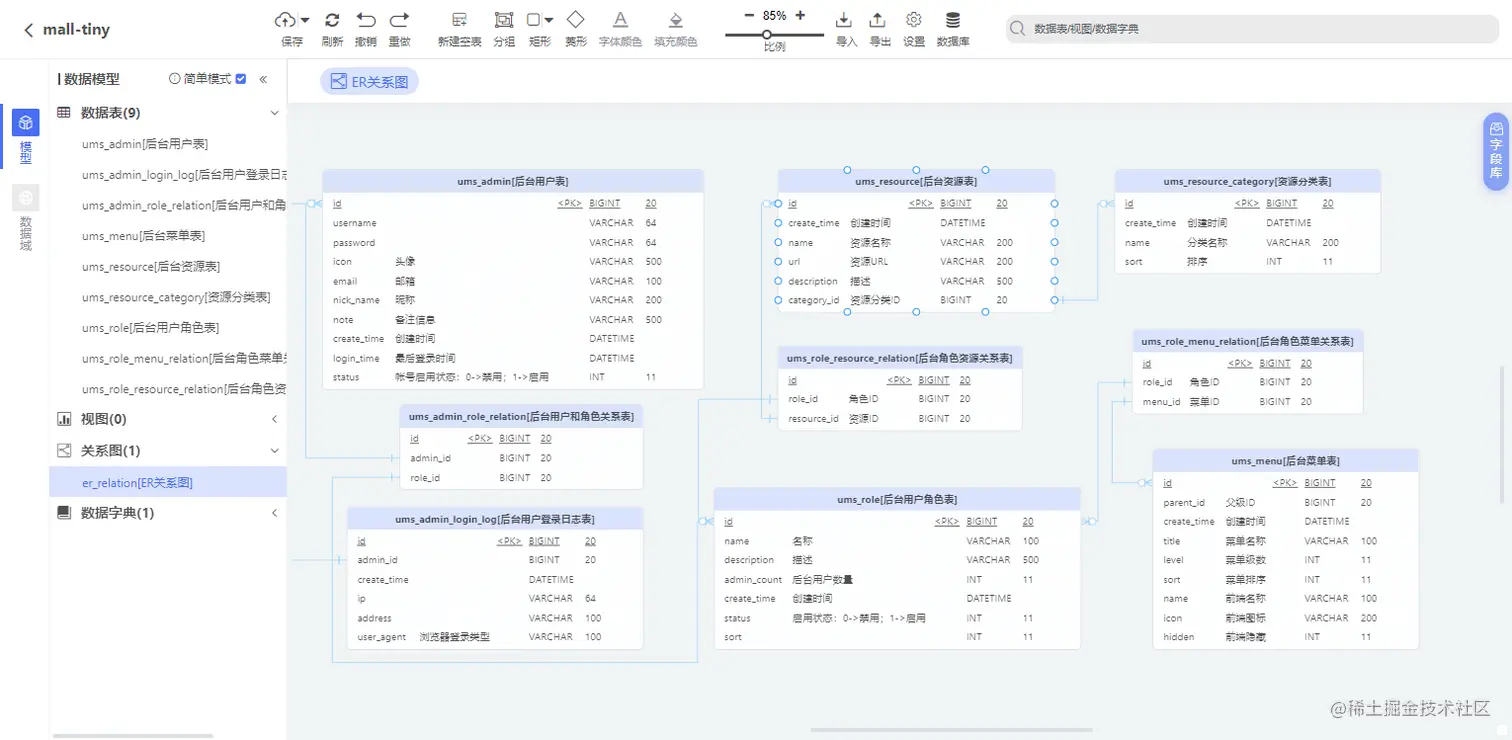The width and height of the screenshot is (1512, 740).
Task: Click the user_agent row in login log table
Action: 495,637
